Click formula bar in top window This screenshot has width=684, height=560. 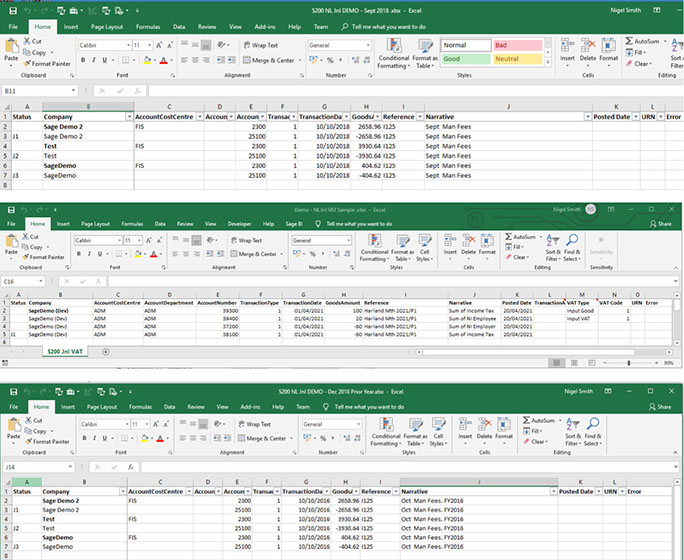[414, 91]
